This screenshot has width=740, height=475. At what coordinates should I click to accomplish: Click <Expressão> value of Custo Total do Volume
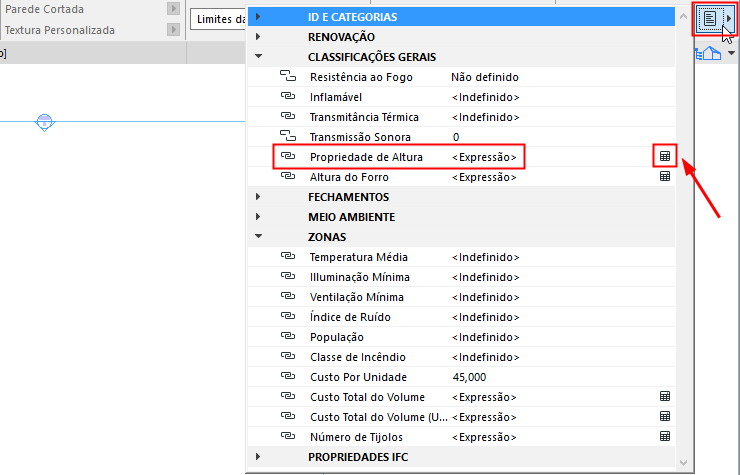pos(484,397)
